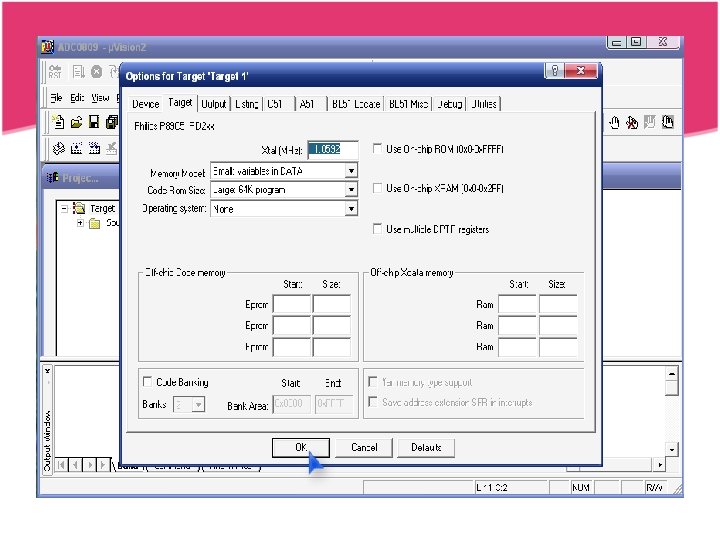Click the Bank Area Start field

[x=292, y=404]
